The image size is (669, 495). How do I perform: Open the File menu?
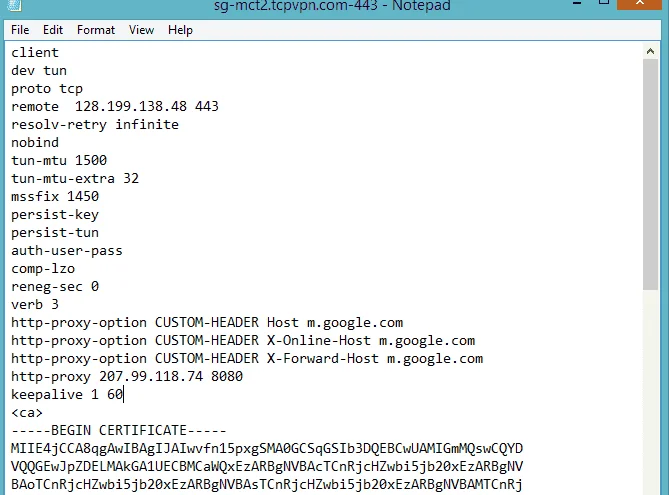(20, 30)
